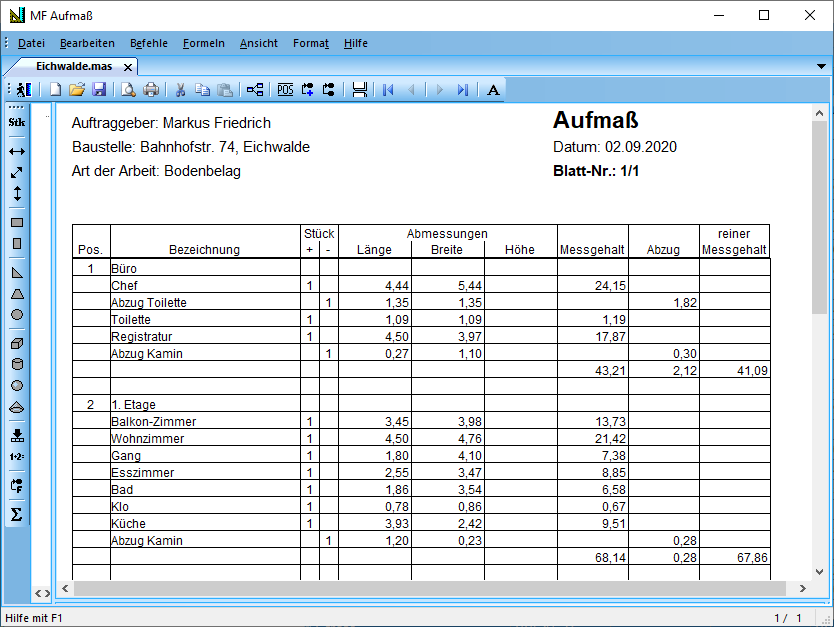Click the POS position toolbar button
This screenshot has width=834, height=627.
(x=285, y=90)
